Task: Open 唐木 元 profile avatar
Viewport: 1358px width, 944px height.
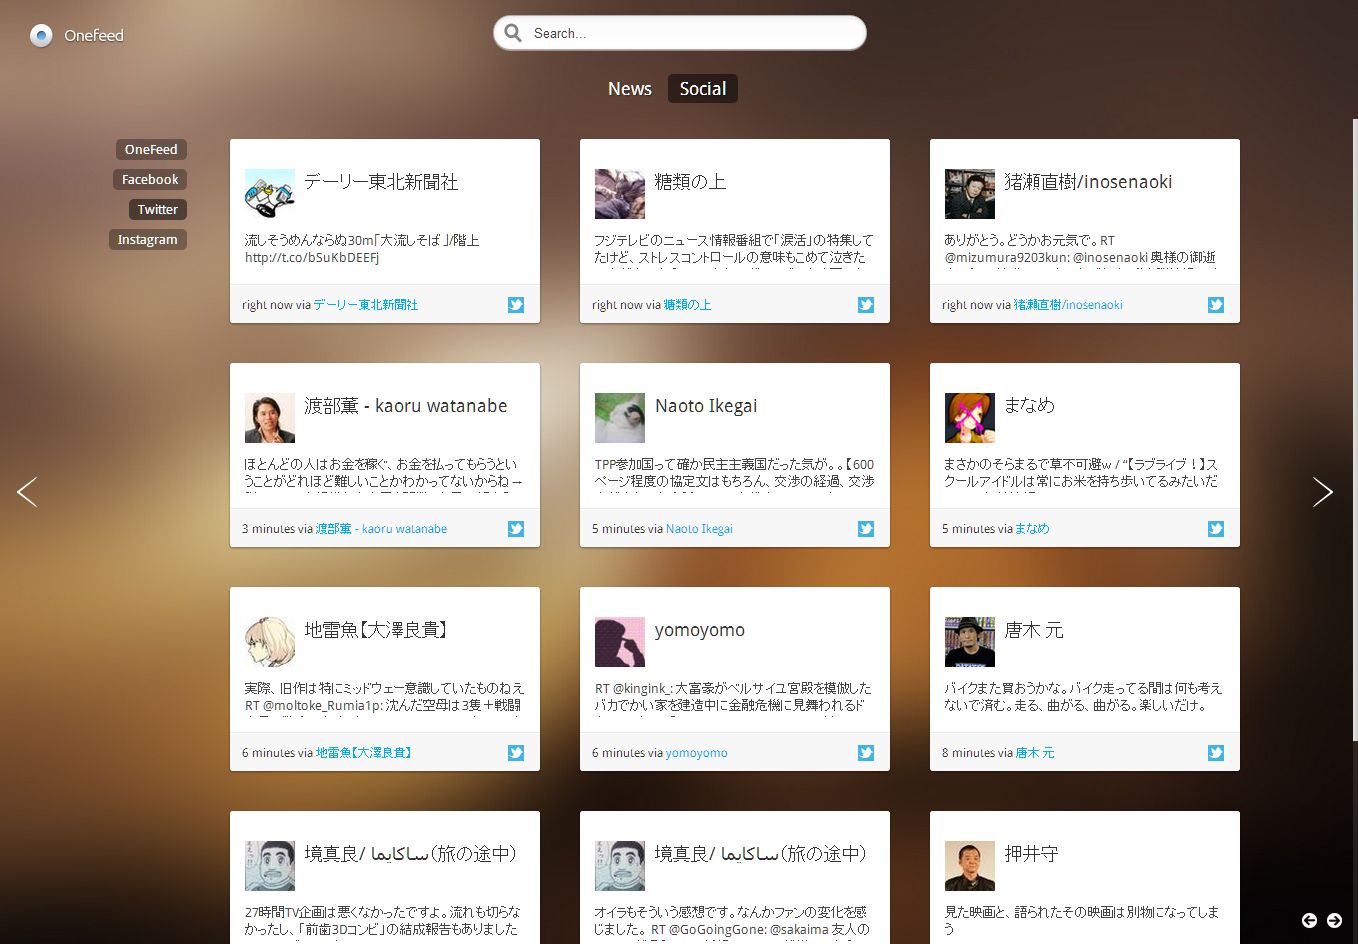Action: tap(970, 642)
